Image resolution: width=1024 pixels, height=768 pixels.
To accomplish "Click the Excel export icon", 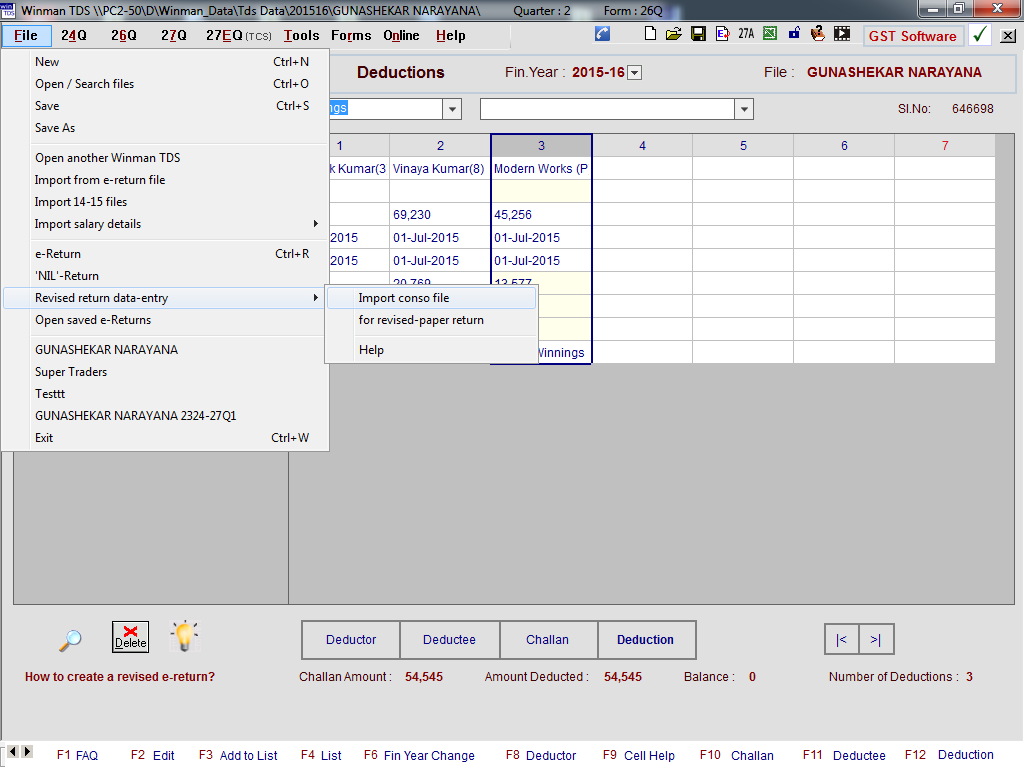I will pos(770,34).
